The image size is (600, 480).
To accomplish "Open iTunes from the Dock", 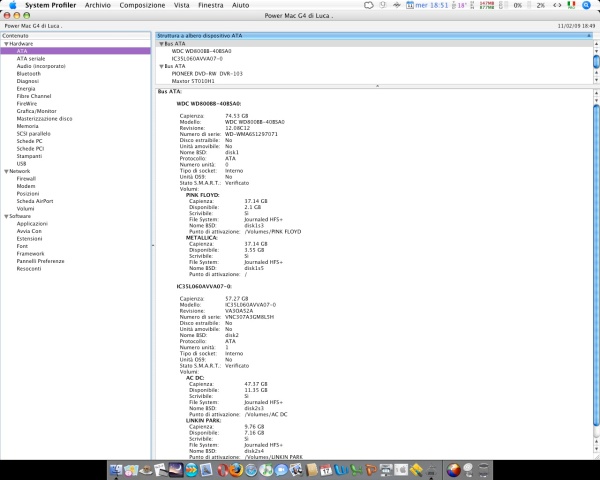I will point(266,470).
